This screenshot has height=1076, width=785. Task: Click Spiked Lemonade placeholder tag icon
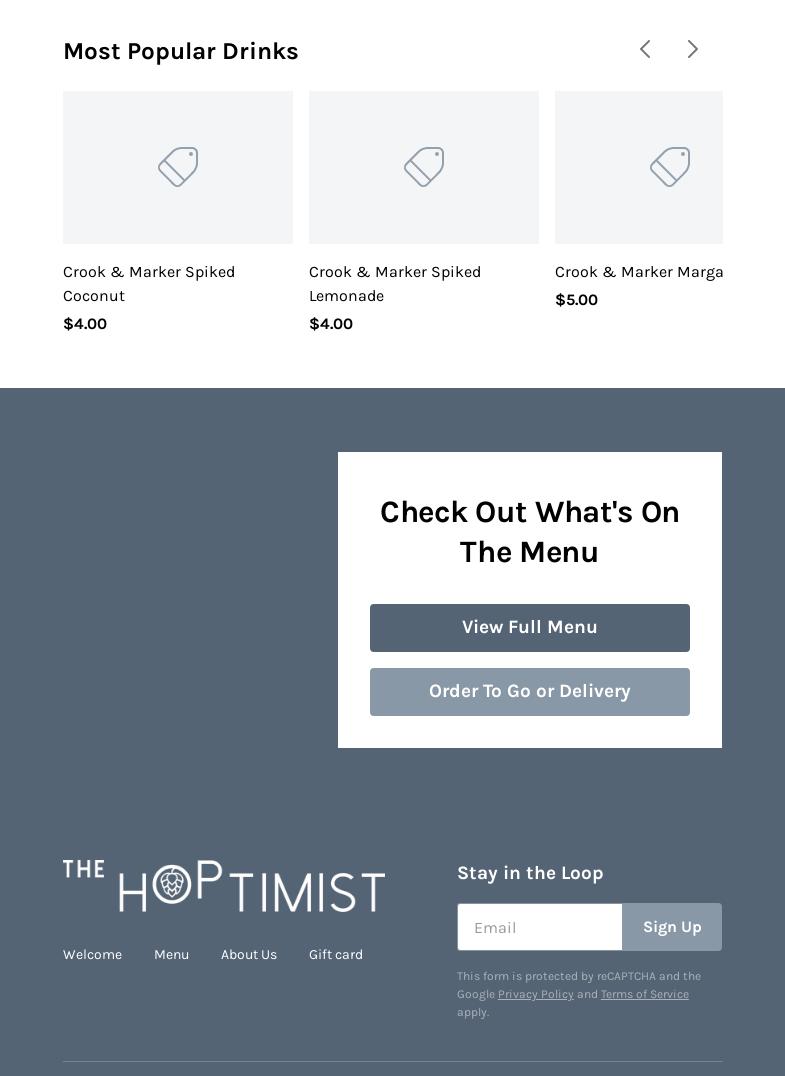click(424, 167)
